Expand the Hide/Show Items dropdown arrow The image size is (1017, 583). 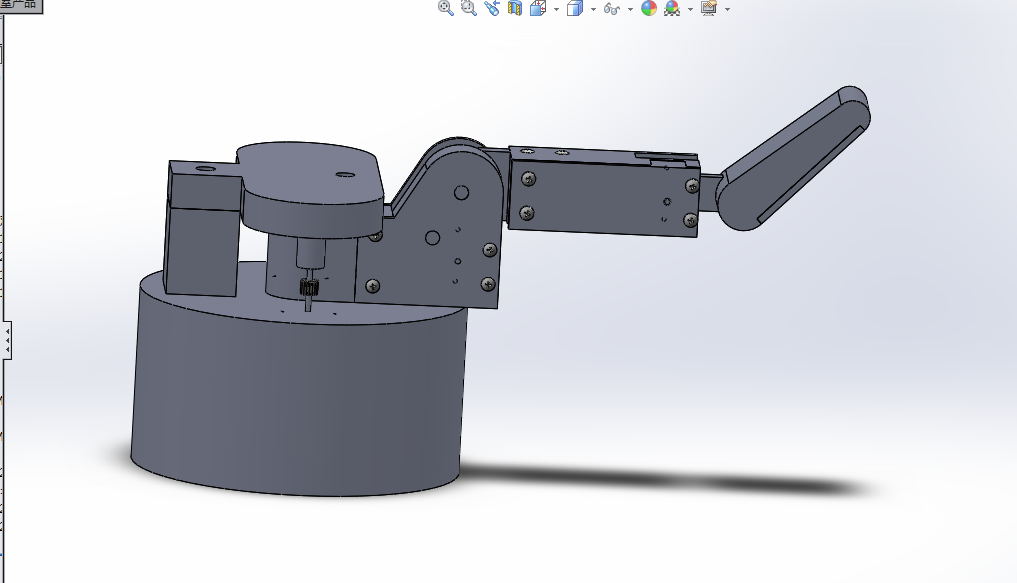[630, 9]
